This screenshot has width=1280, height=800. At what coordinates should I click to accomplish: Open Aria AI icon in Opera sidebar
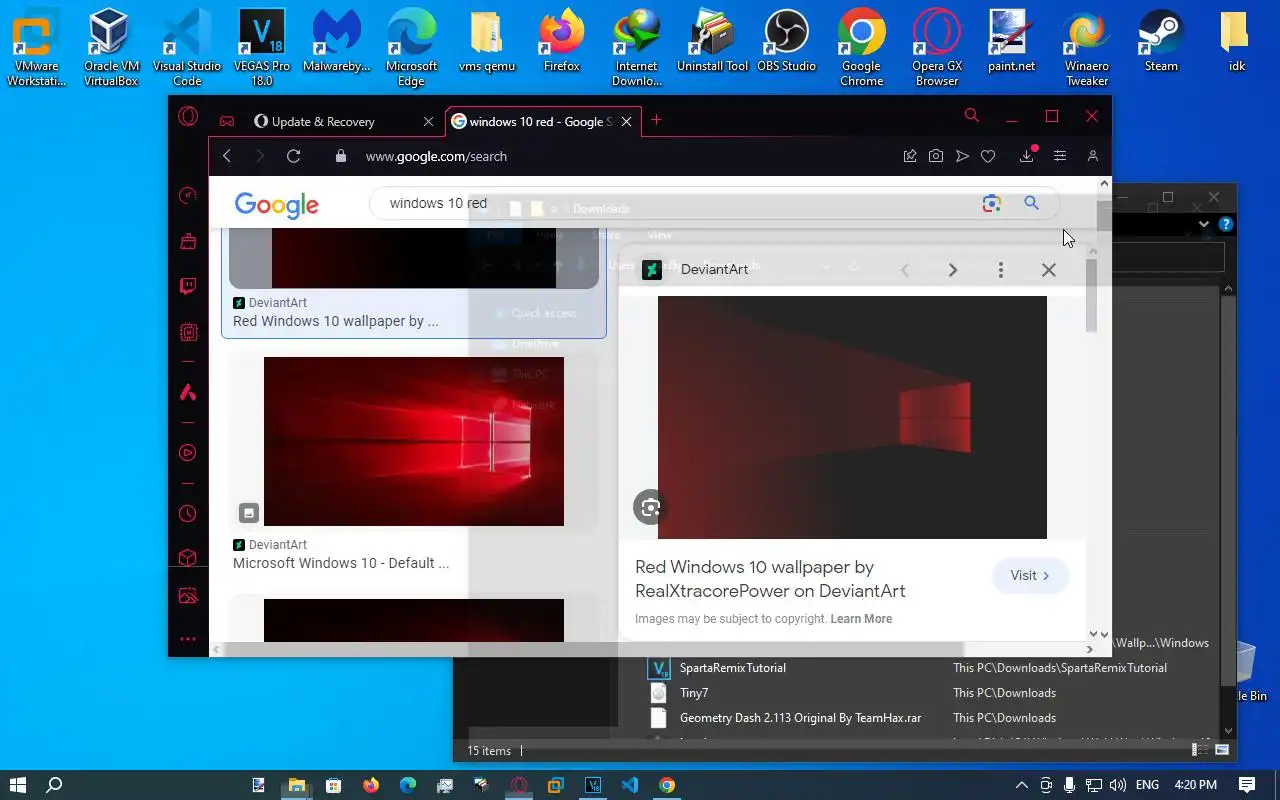point(188,393)
